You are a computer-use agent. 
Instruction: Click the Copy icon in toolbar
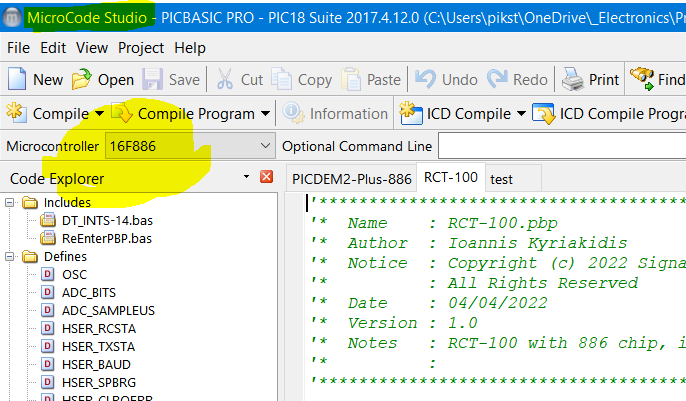[x=282, y=79]
